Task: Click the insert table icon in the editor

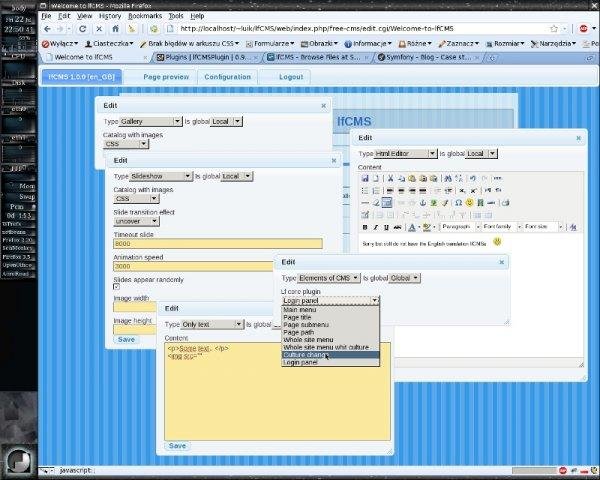Action: pos(365,215)
